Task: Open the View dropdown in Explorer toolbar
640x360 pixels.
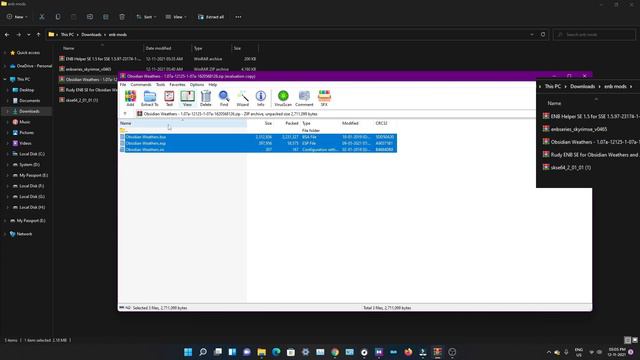Action: [x=176, y=17]
